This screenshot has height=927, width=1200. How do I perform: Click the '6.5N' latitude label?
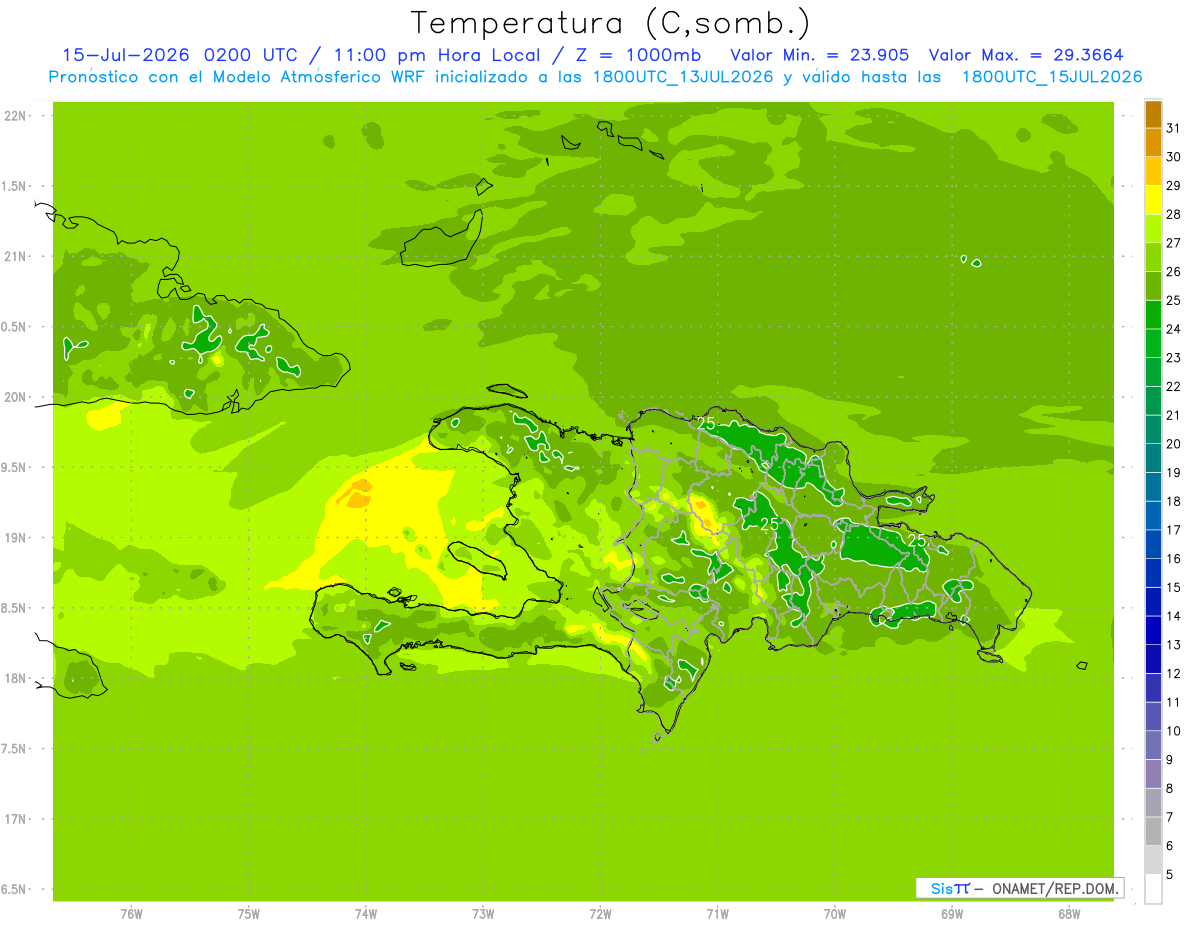pyautogui.click(x=13, y=890)
